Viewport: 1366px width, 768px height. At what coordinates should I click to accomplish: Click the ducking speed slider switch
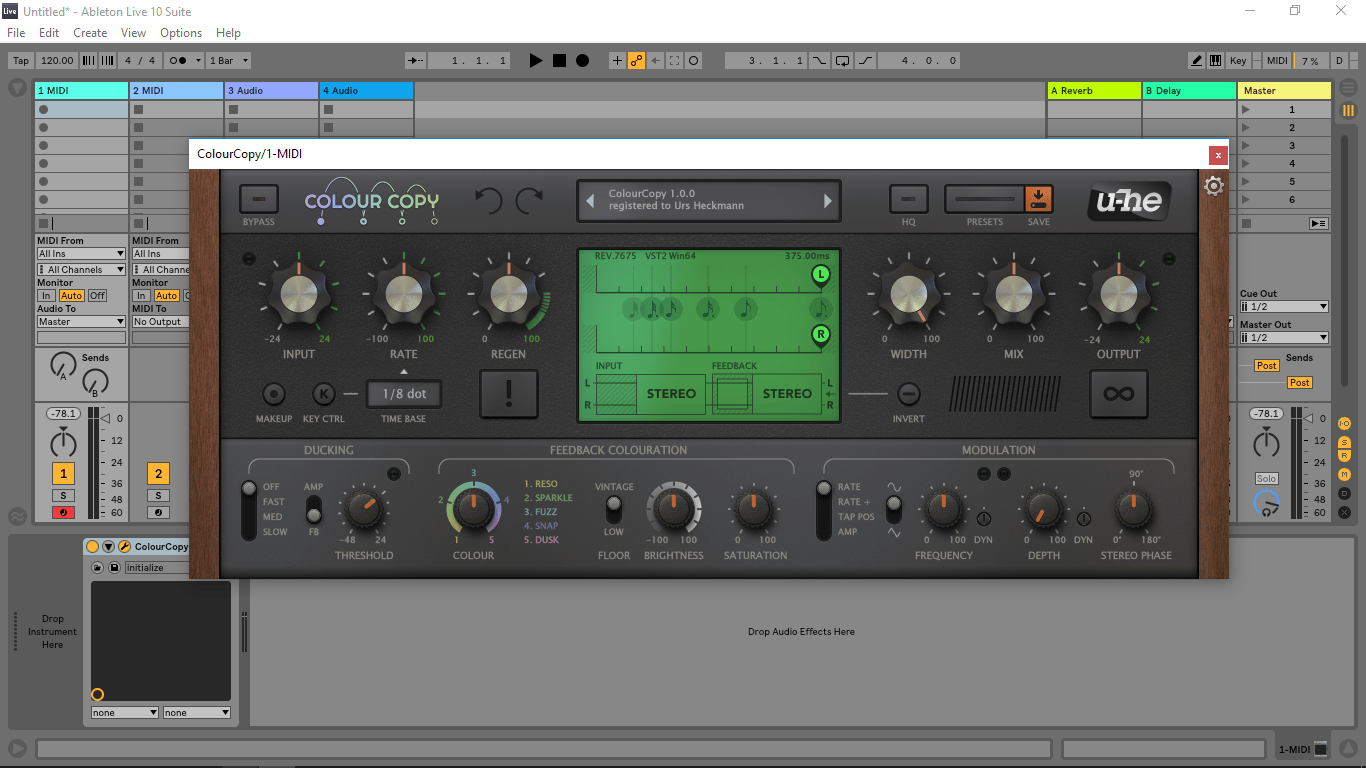pyautogui.click(x=249, y=510)
